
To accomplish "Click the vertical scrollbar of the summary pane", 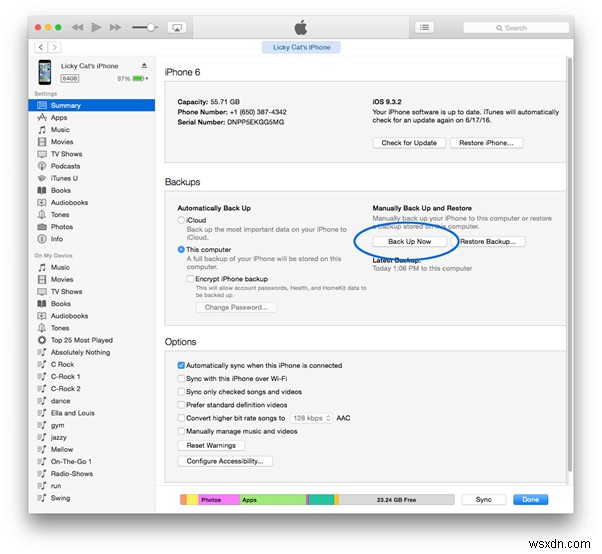I will pyautogui.click(x=571, y=265).
